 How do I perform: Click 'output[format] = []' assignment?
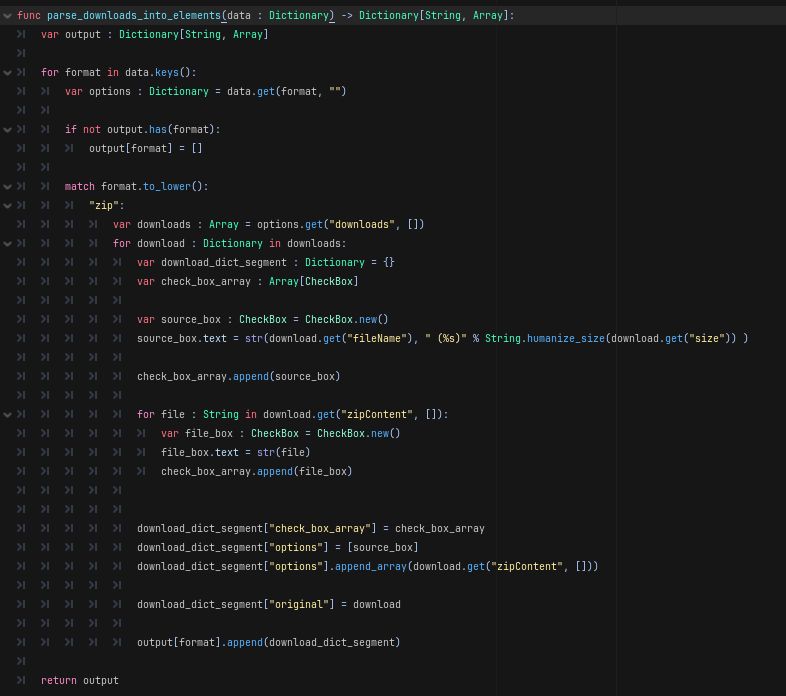click(x=146, y=148)
